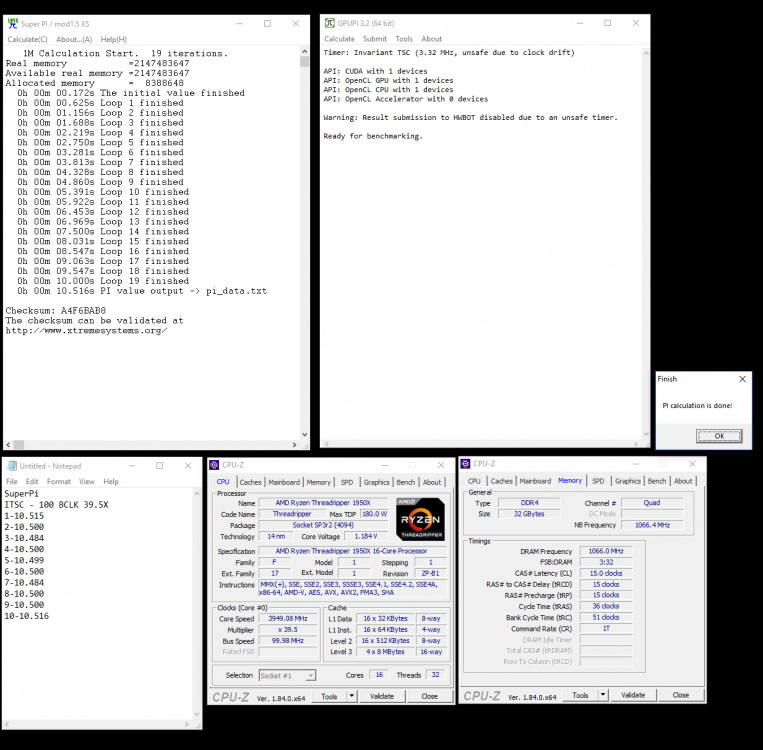Select Memory tab in right CPU-Z
Screen dimensions: 763x750
570,480
